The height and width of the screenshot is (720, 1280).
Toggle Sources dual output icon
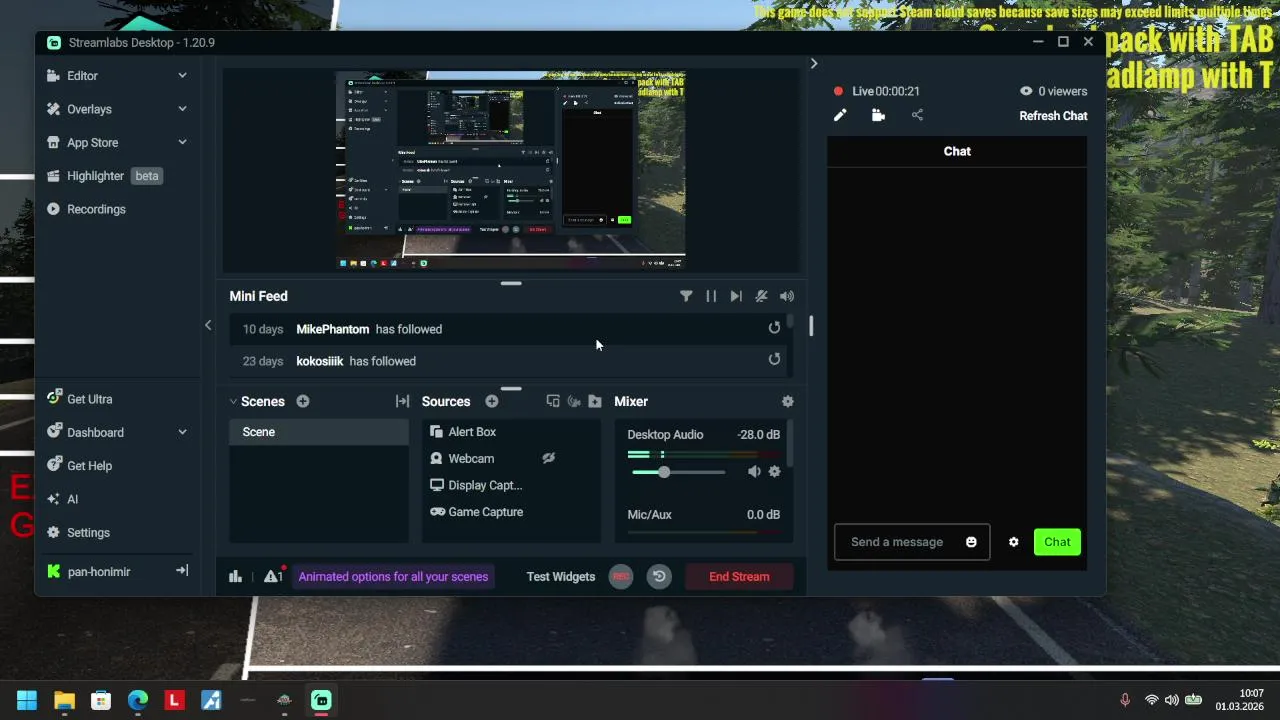coord(553,401)
